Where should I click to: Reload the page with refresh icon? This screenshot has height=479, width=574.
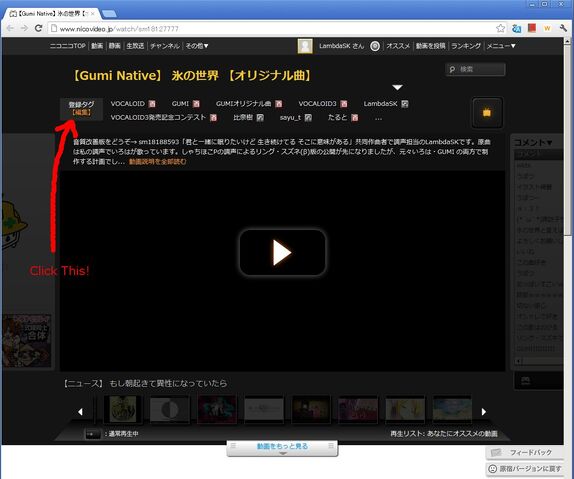(x=38, y=28)
